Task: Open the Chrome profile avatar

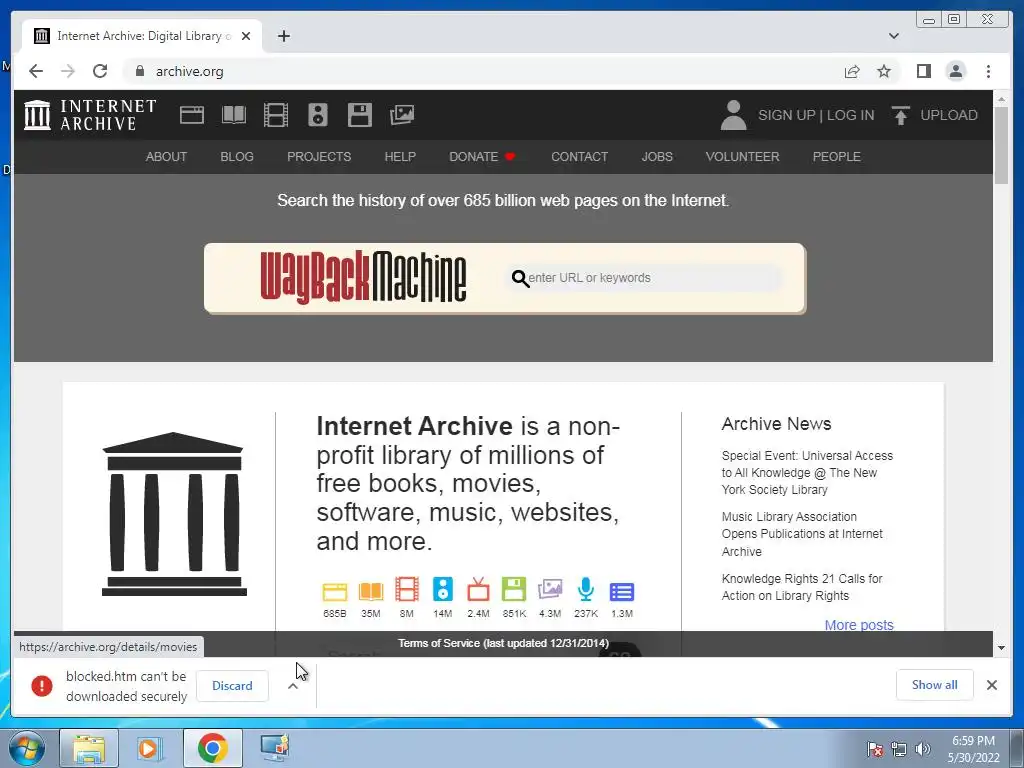Action: (955, 71)
